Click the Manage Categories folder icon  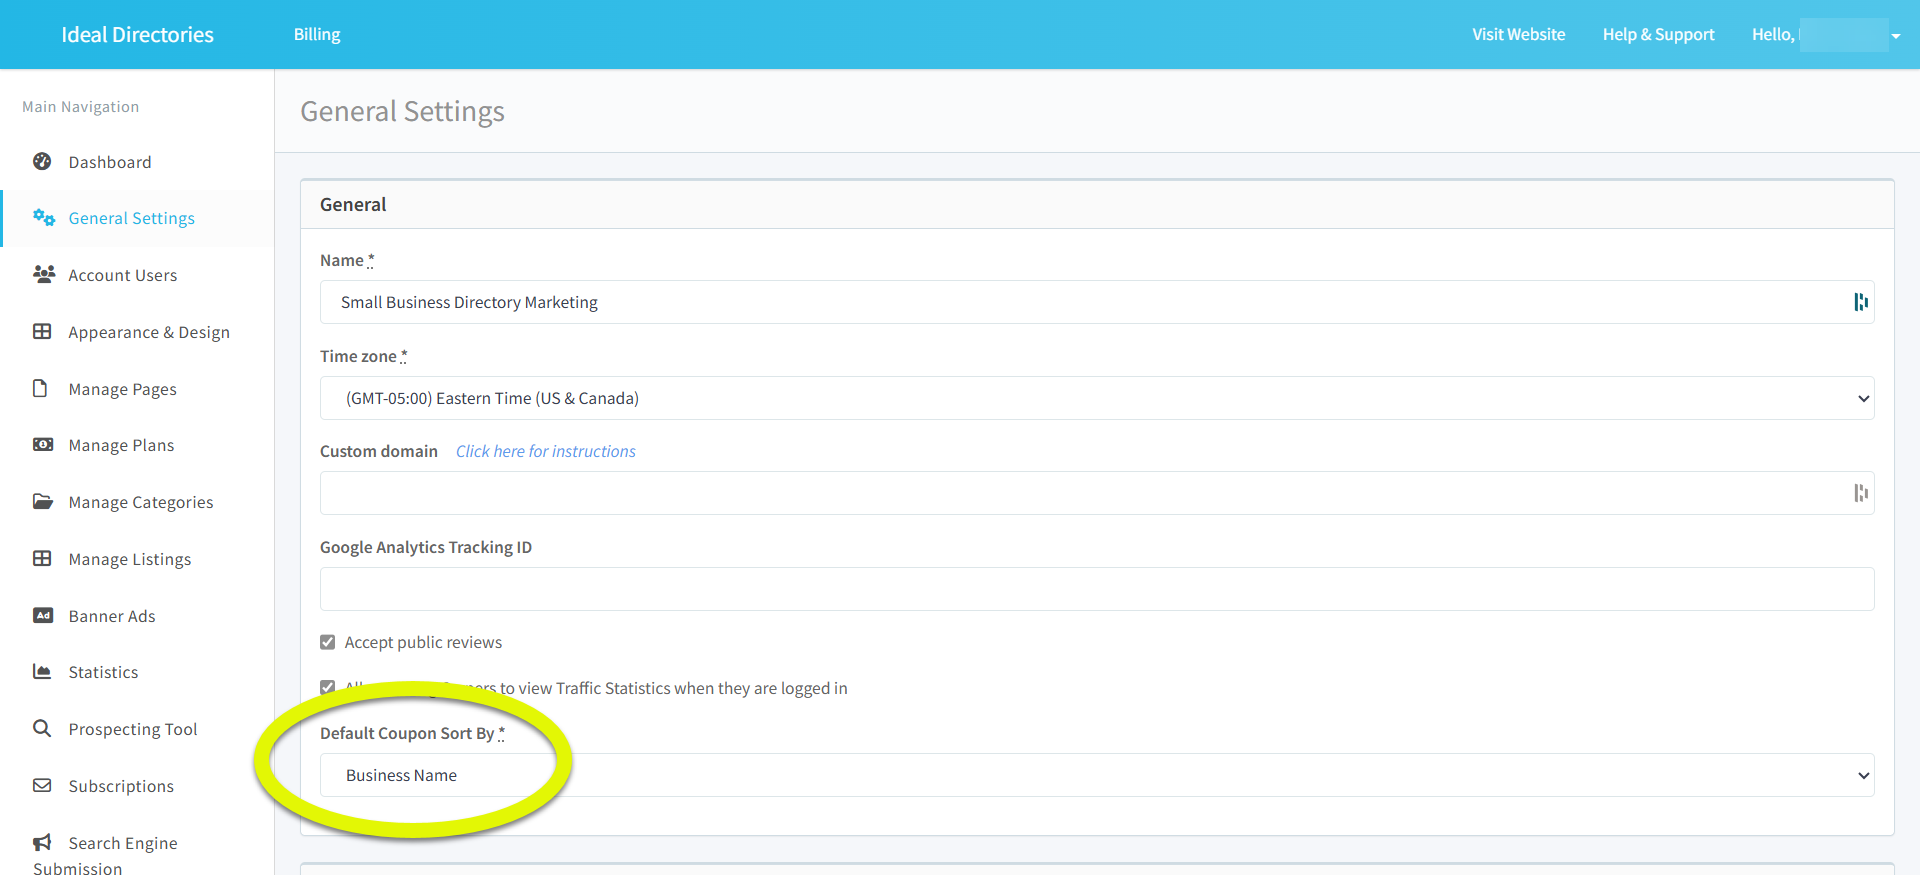click(x=43, y=501)
